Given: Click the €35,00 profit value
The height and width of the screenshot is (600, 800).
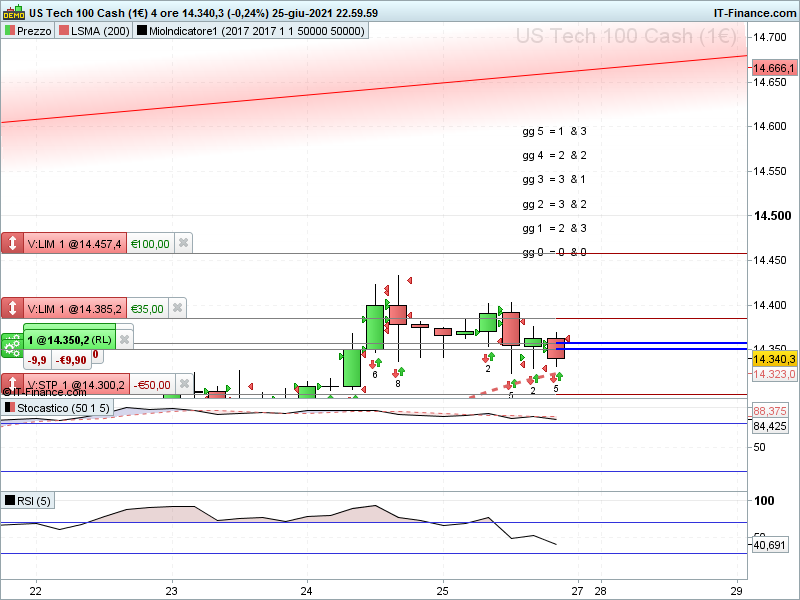Looking at the screenshot, I should pyautogui.click(x=147, y=309).
